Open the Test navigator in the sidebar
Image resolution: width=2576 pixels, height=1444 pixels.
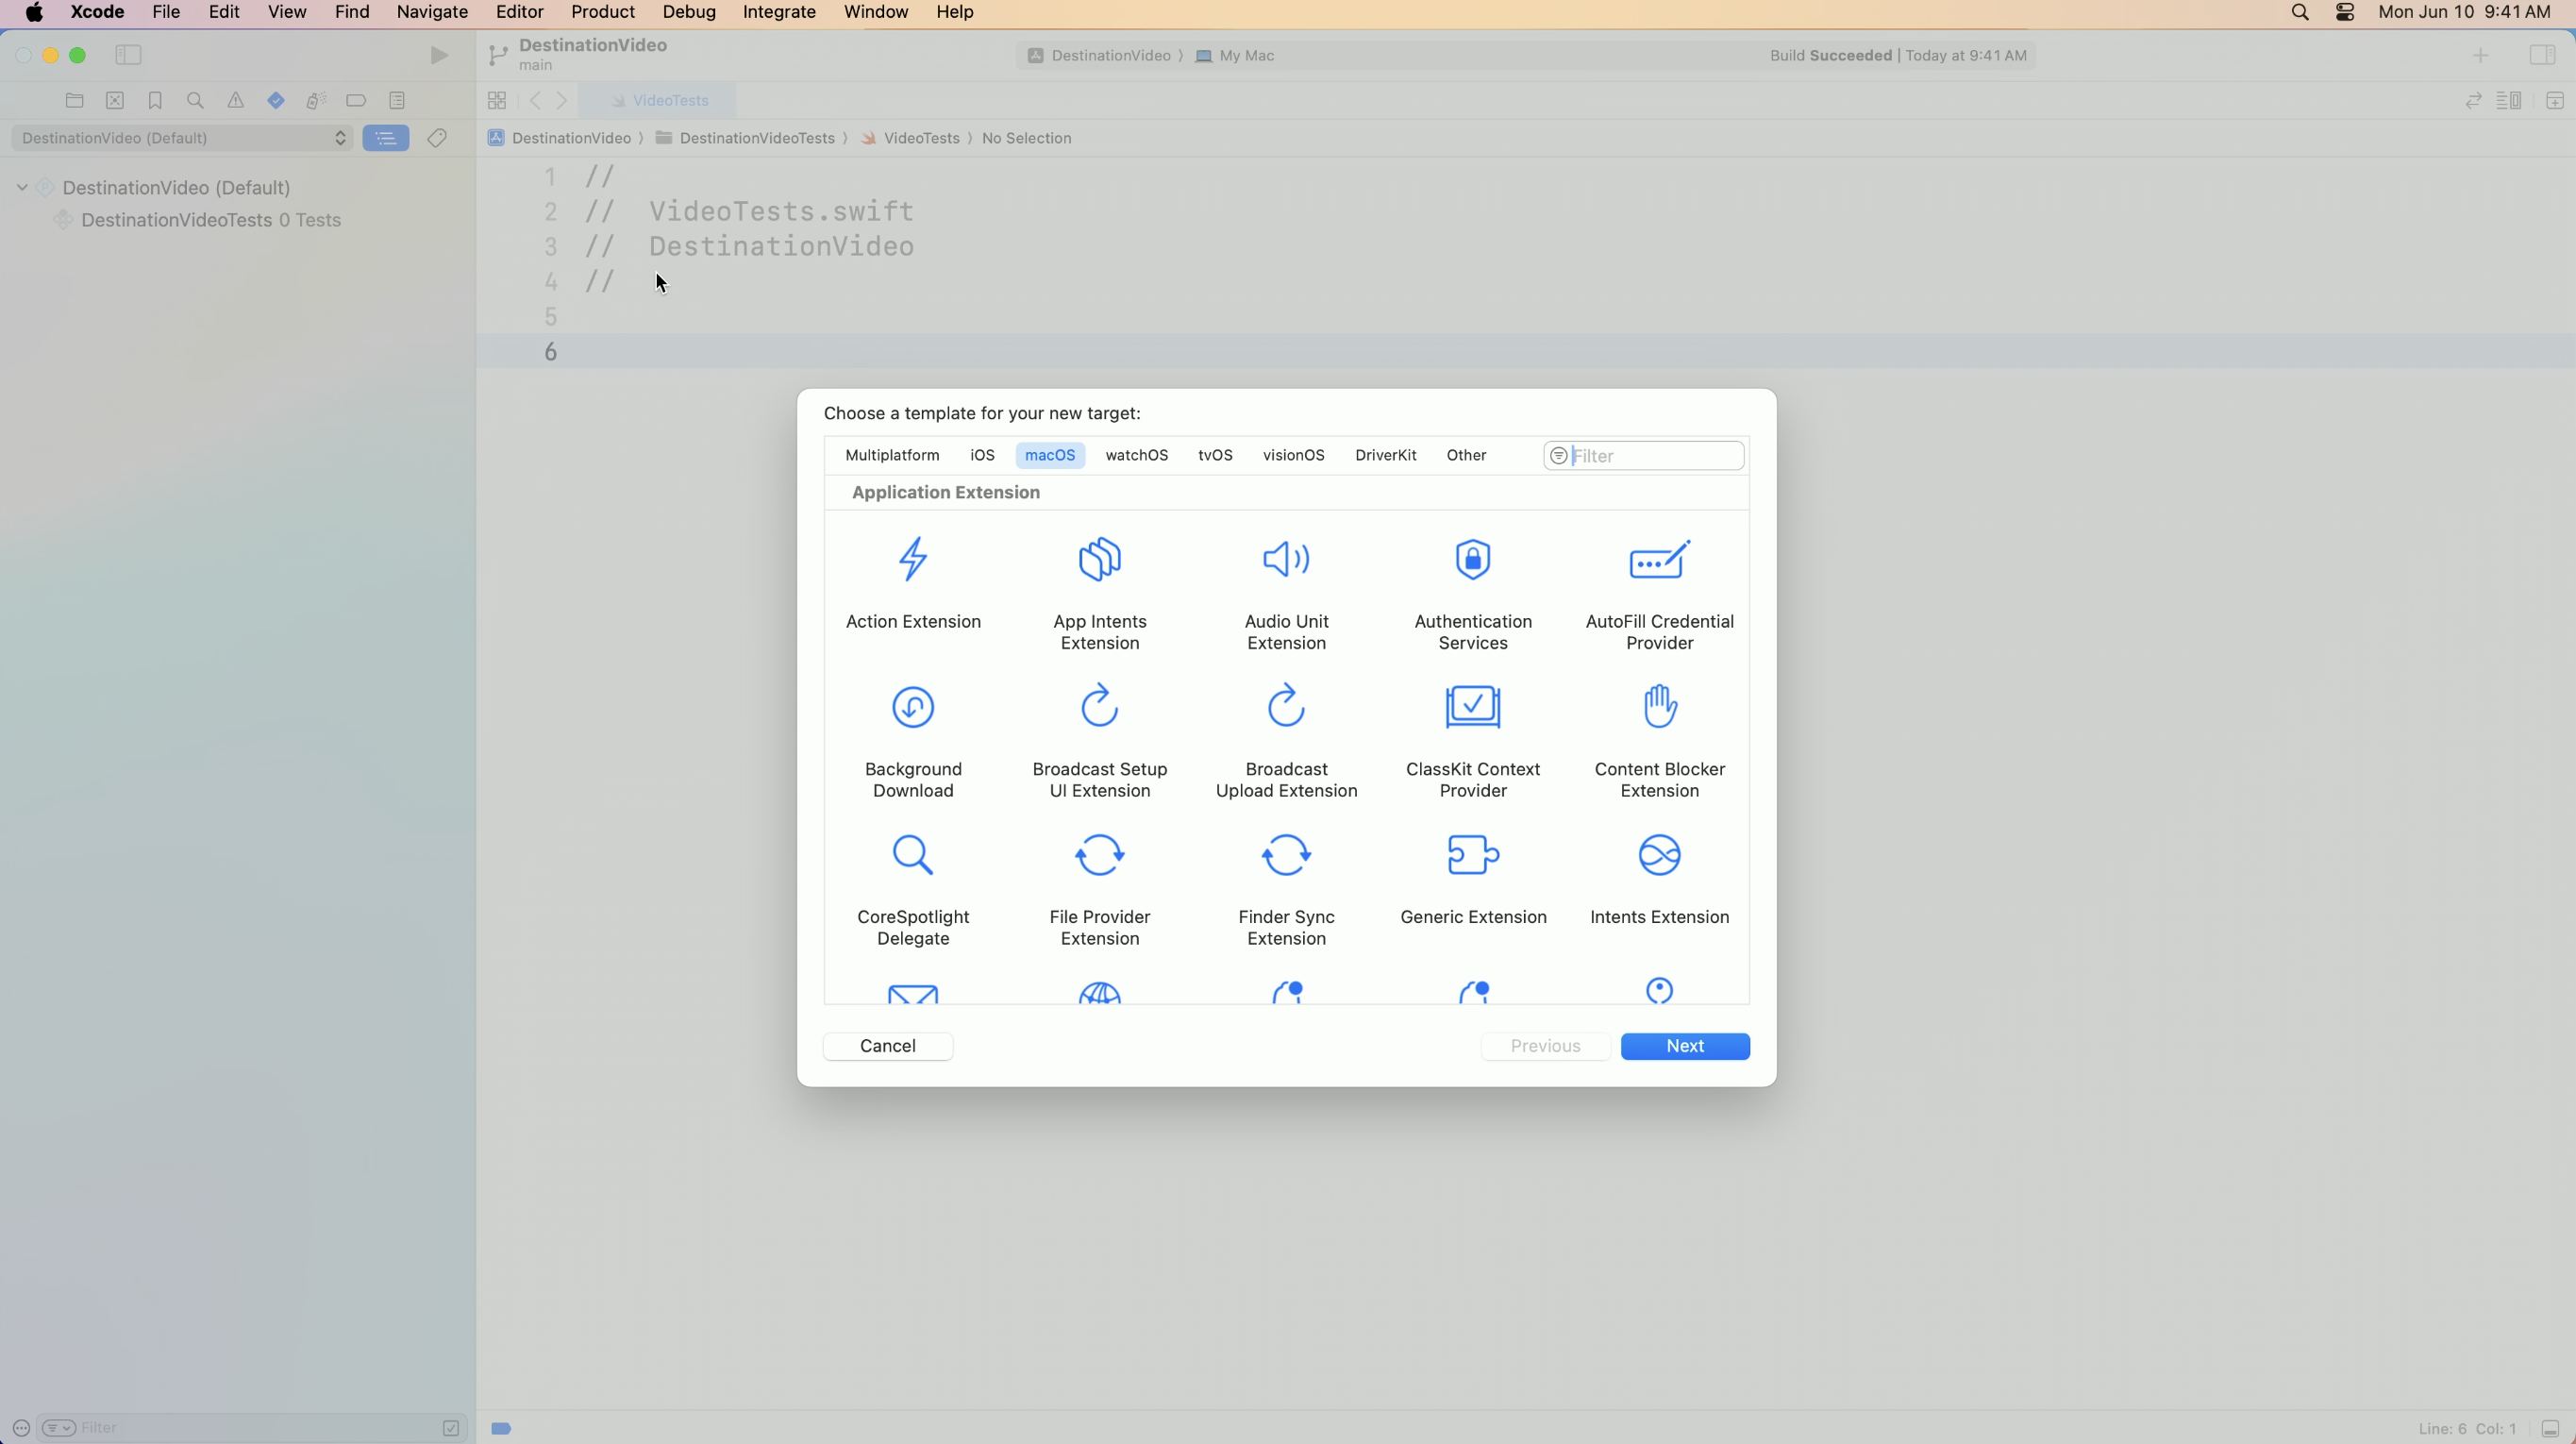tap(276, 100)
